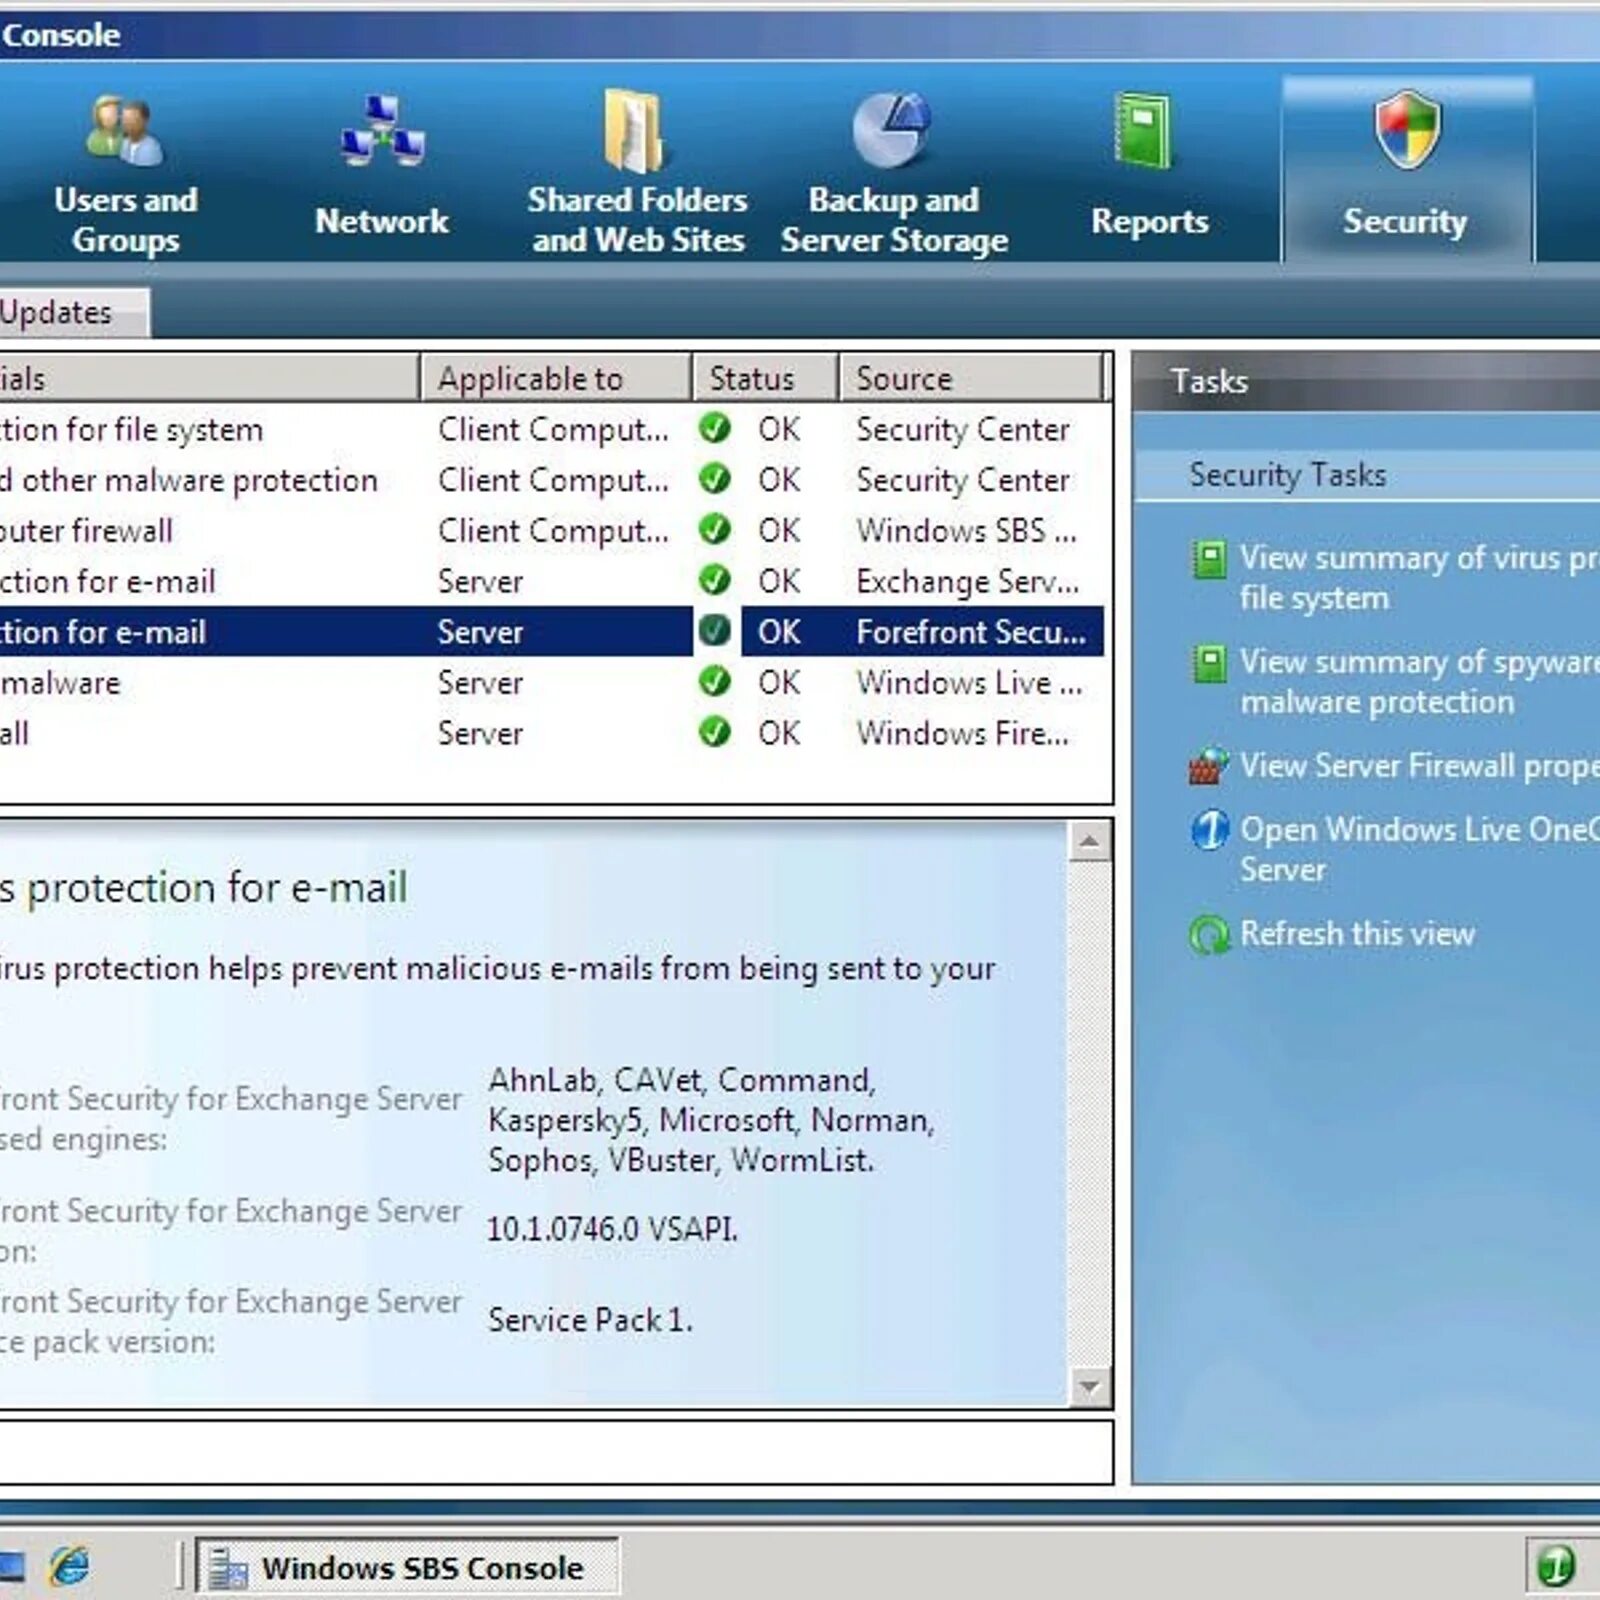
Task: Click the 'AhnLab, CAVet, Command,' engines text
Action: tap(682, 1080)
